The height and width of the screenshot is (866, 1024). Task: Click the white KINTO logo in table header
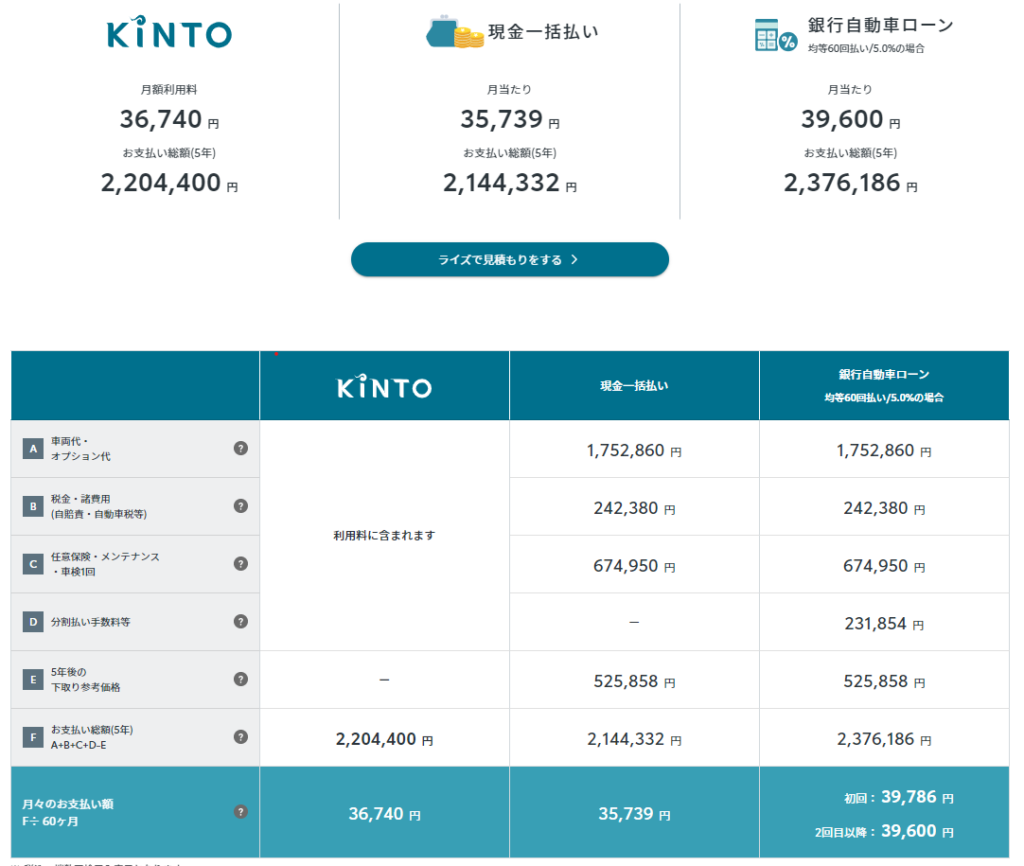point(384,387)
